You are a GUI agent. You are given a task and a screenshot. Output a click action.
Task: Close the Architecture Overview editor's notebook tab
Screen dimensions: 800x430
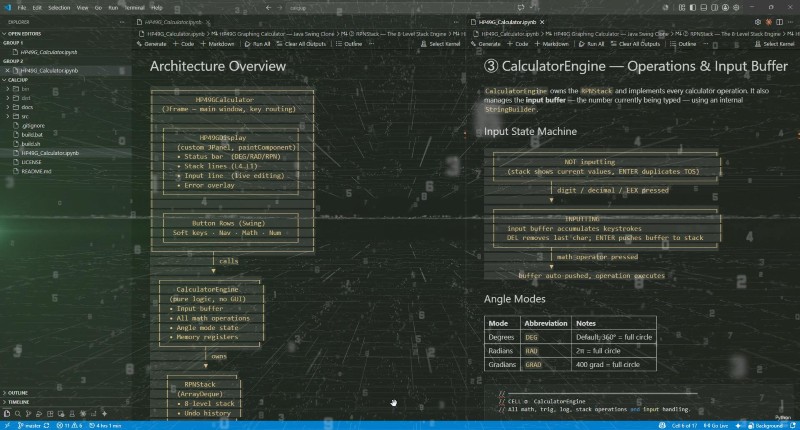pos(208,22)
